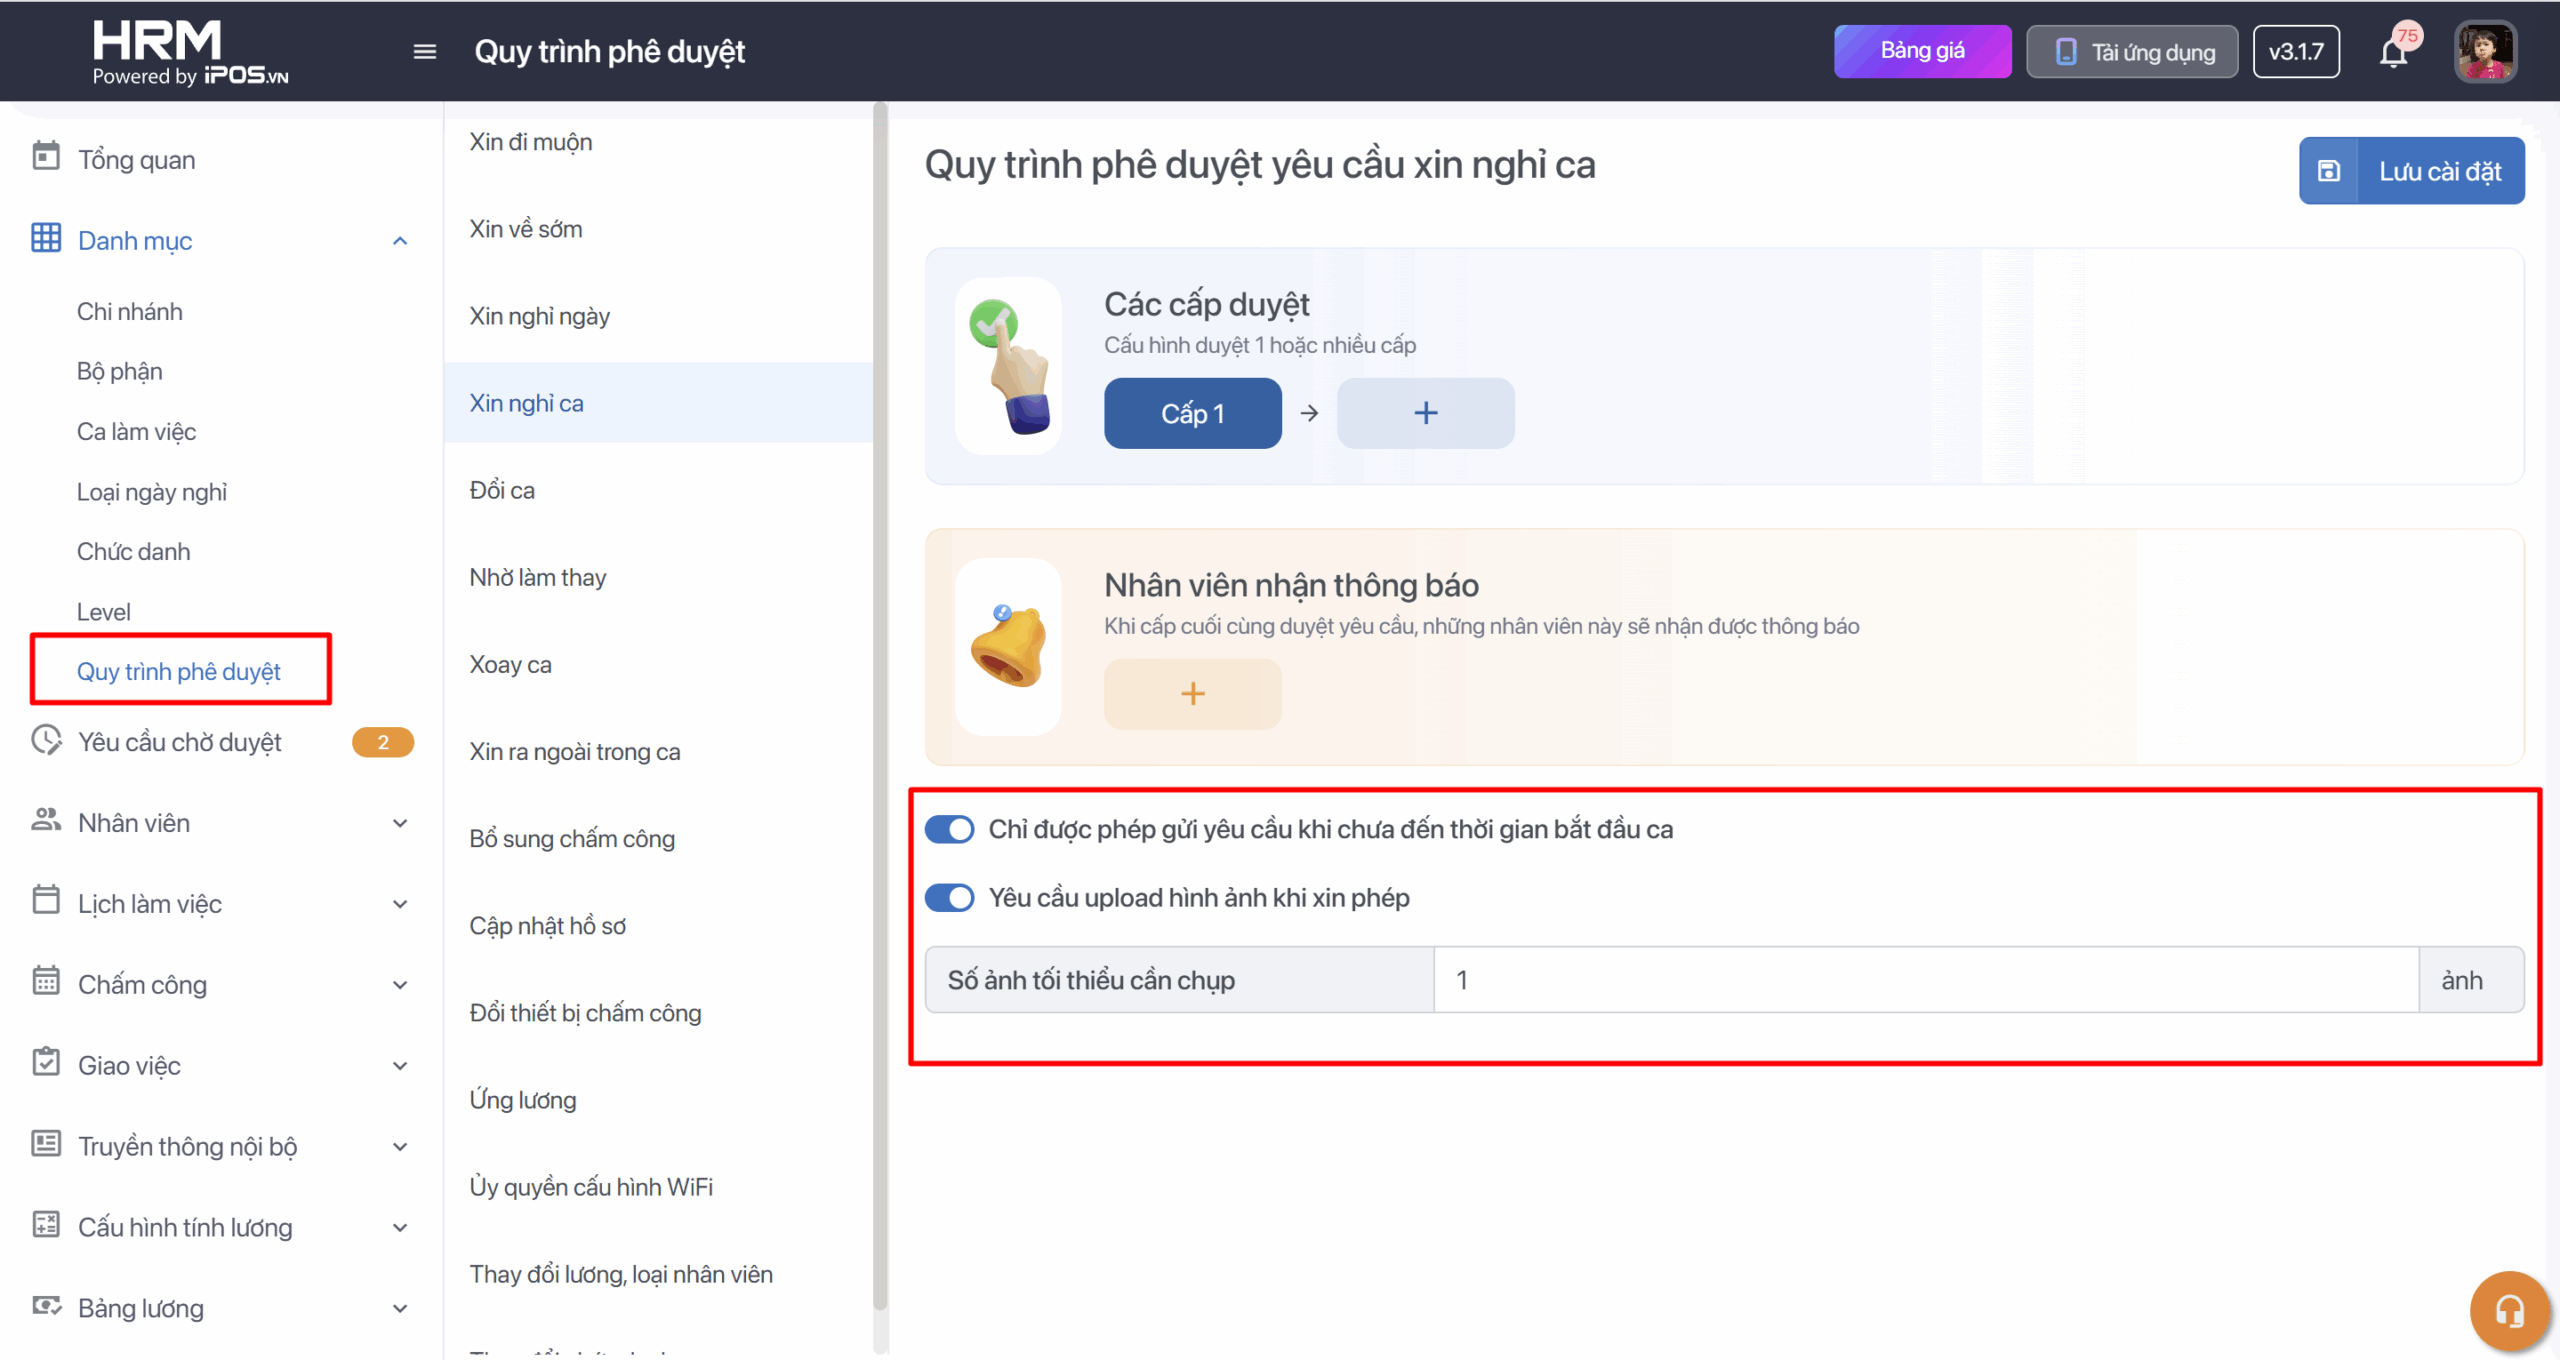The width and height of the screenshot is (2560, 1360).
Task: Click the save disk icon
Action: [2329, 171]
